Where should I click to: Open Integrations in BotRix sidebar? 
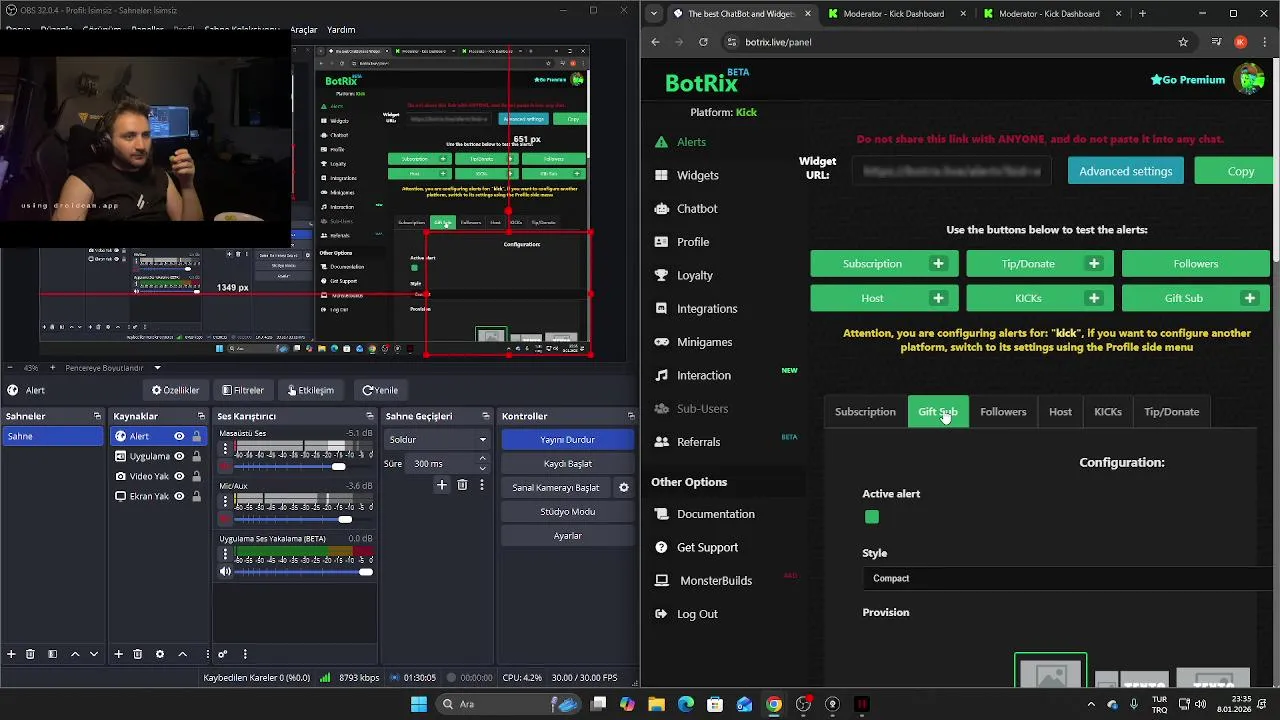click(707, 309)
